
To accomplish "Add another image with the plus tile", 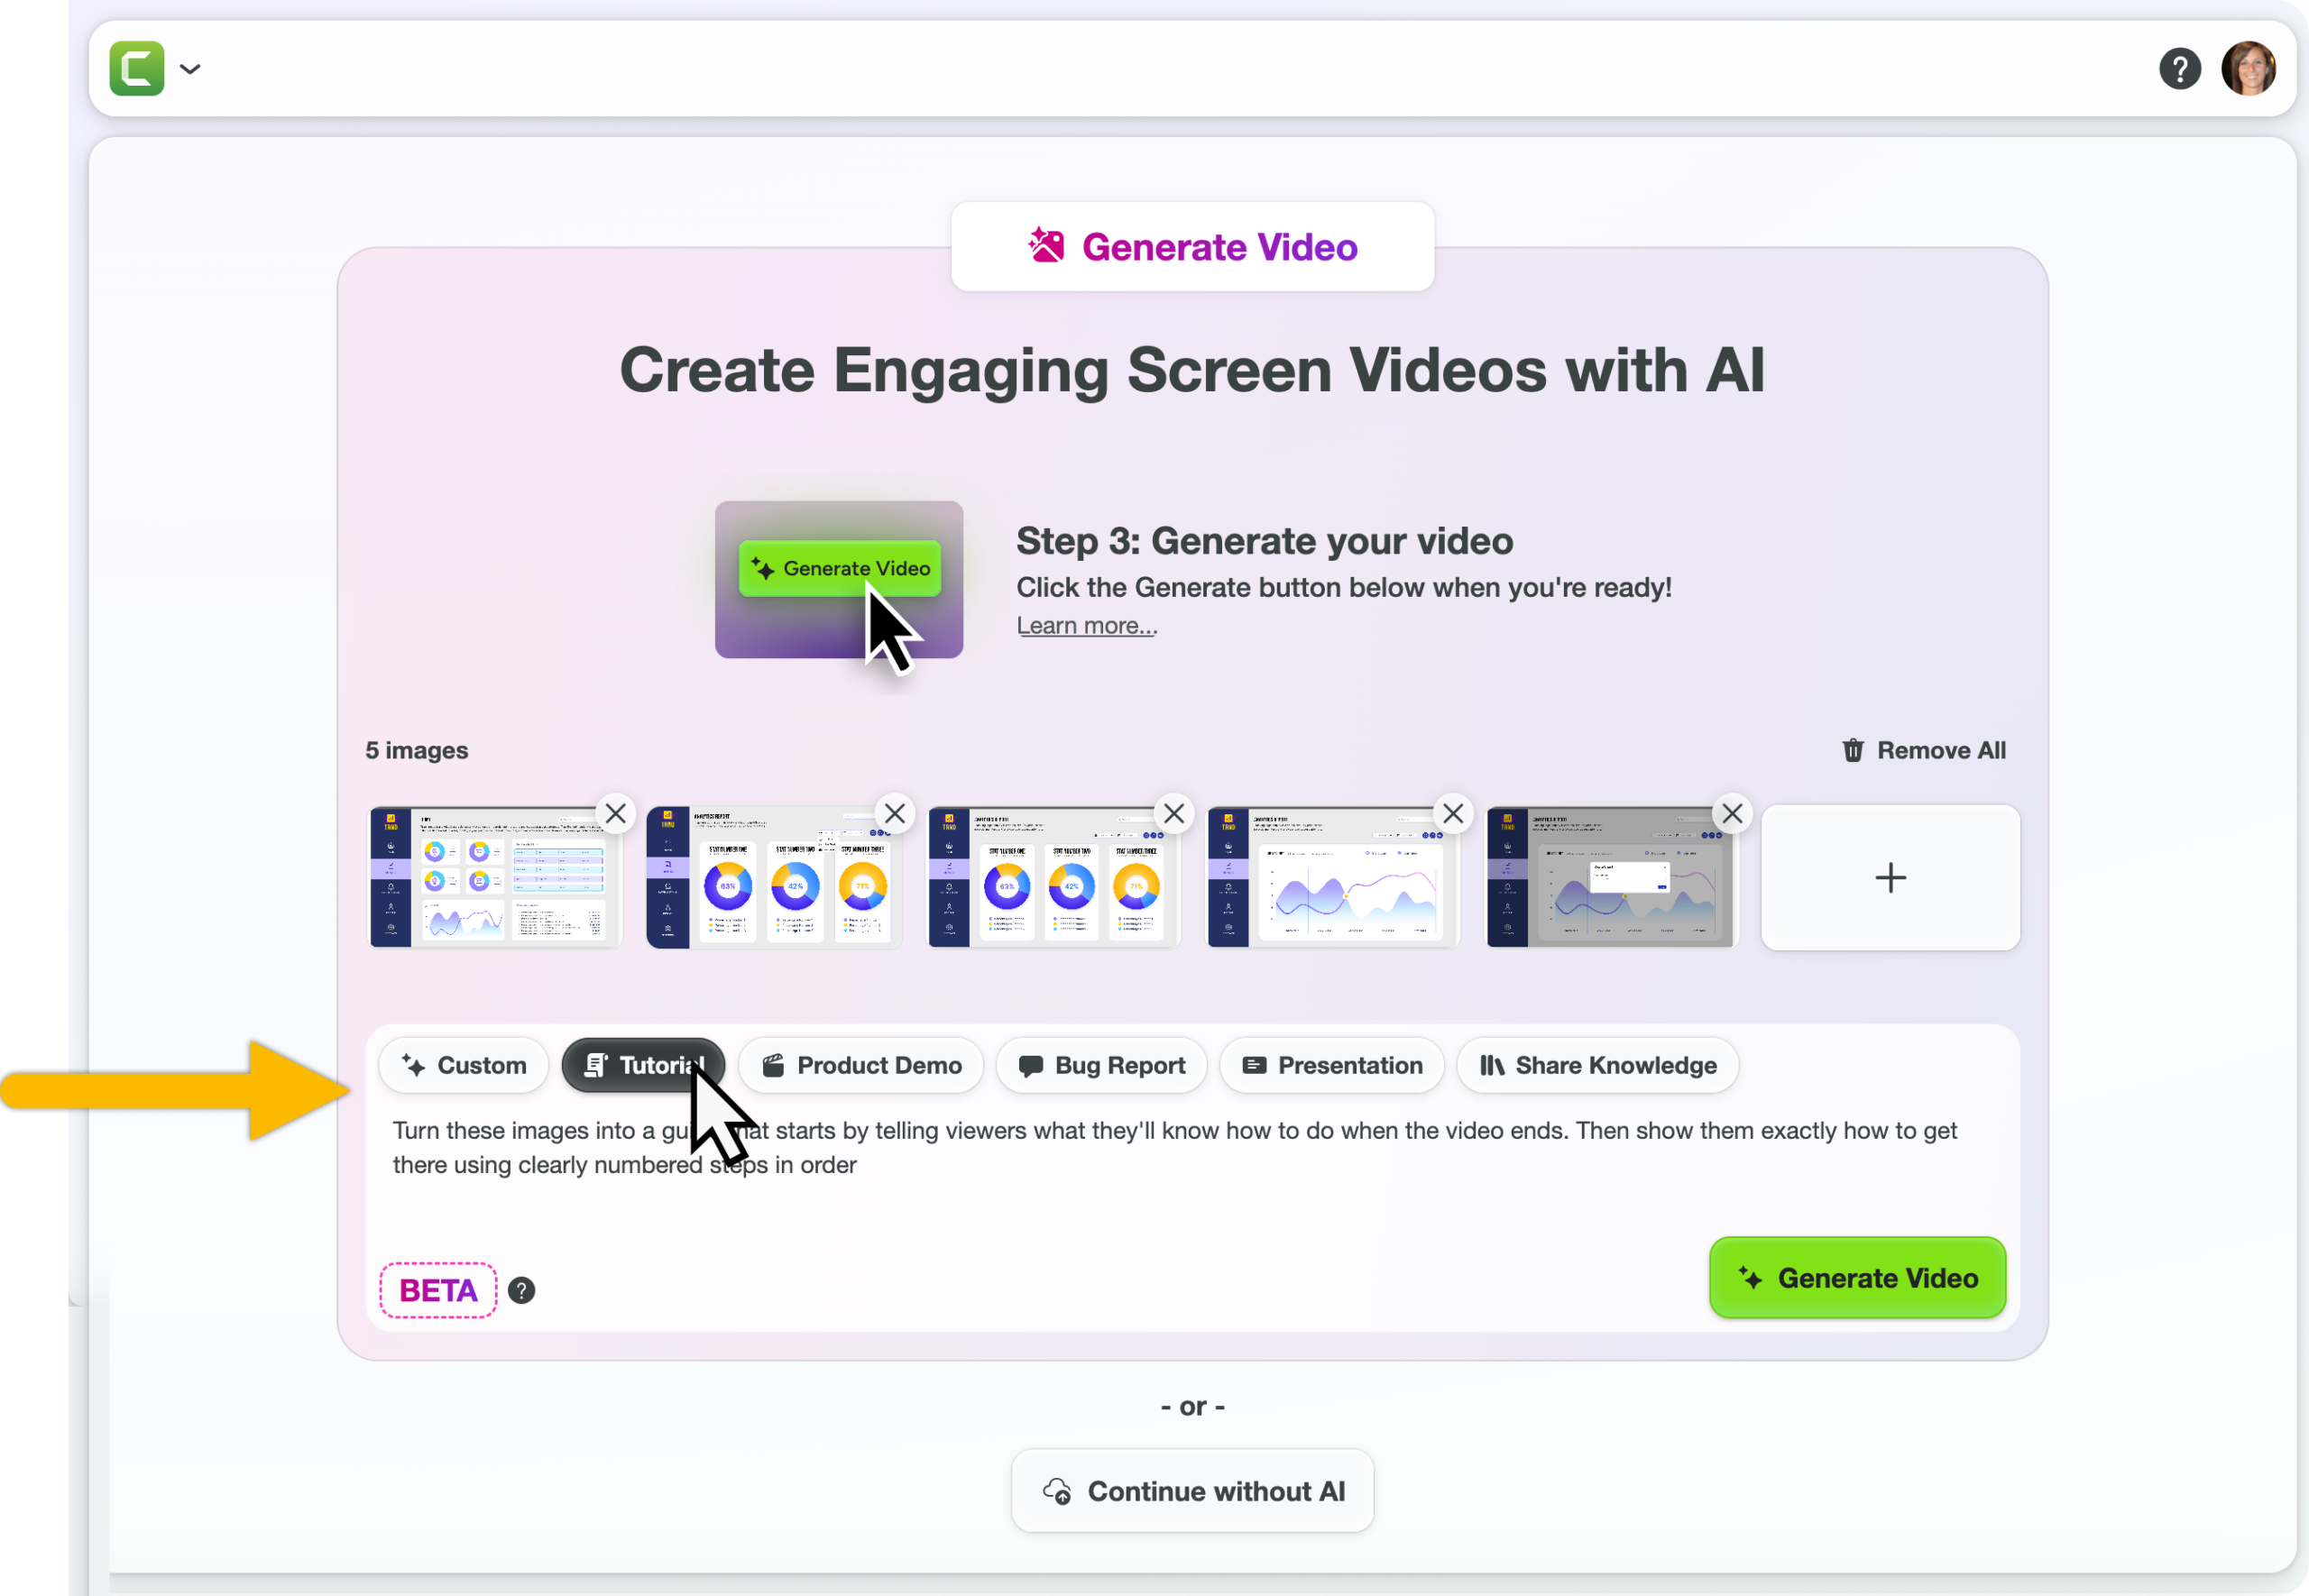I will (1890, 877).
